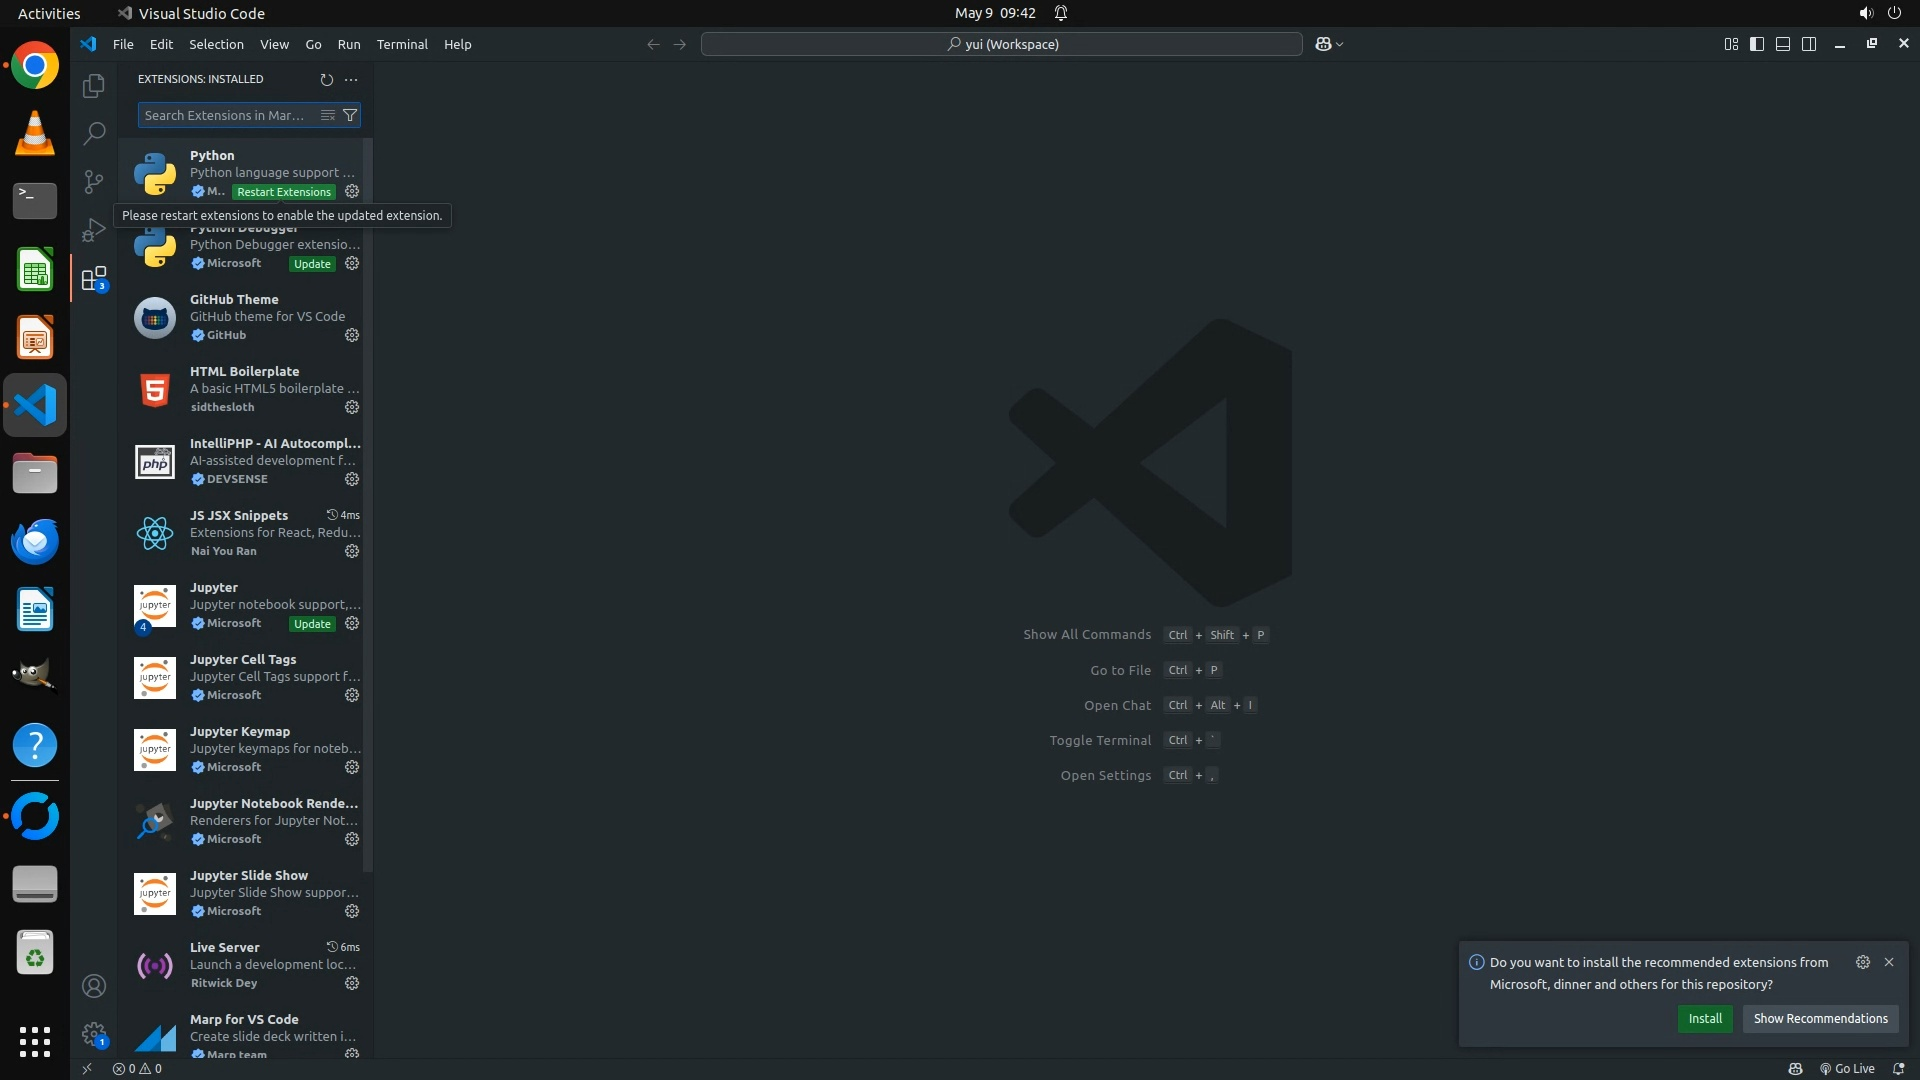The height and width of the screenshot is (1080, 1920).
Task: Open the Search view in activity bar
Action: point(94,133)
